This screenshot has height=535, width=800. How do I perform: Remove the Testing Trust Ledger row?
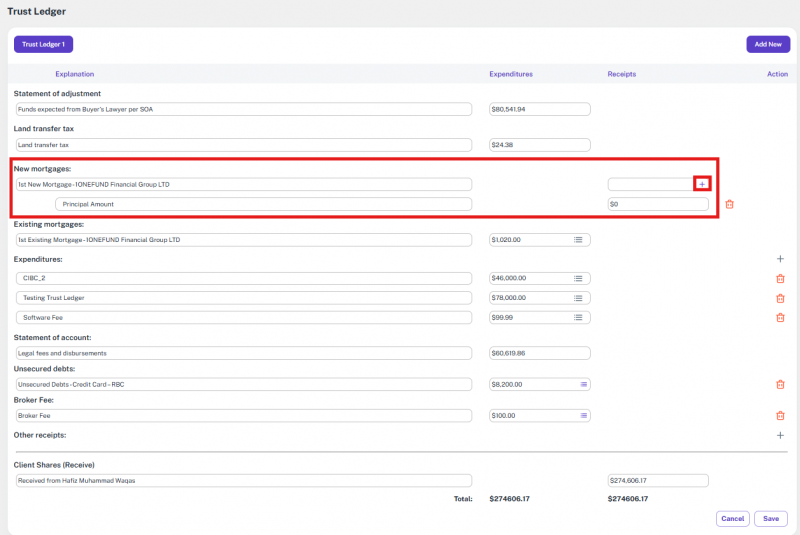(780, 298)
